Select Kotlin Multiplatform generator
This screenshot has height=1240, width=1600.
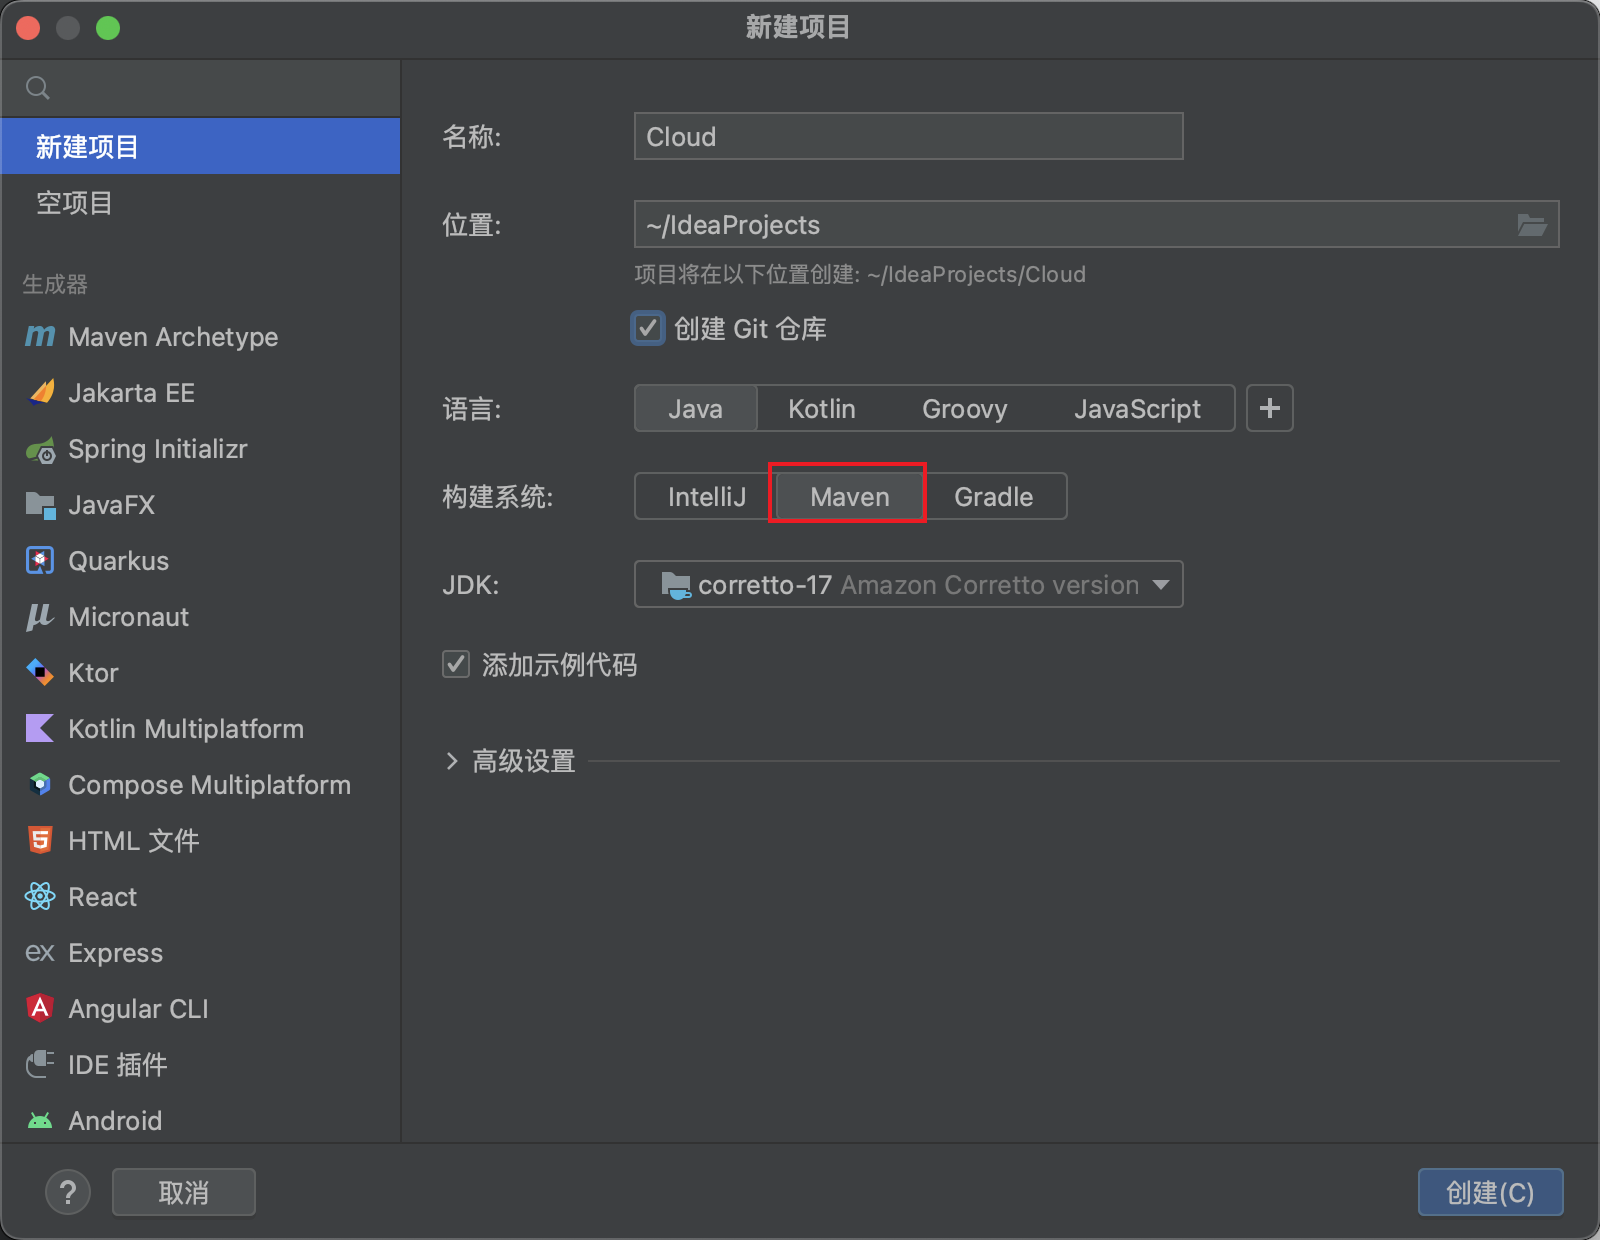point(200,729)
